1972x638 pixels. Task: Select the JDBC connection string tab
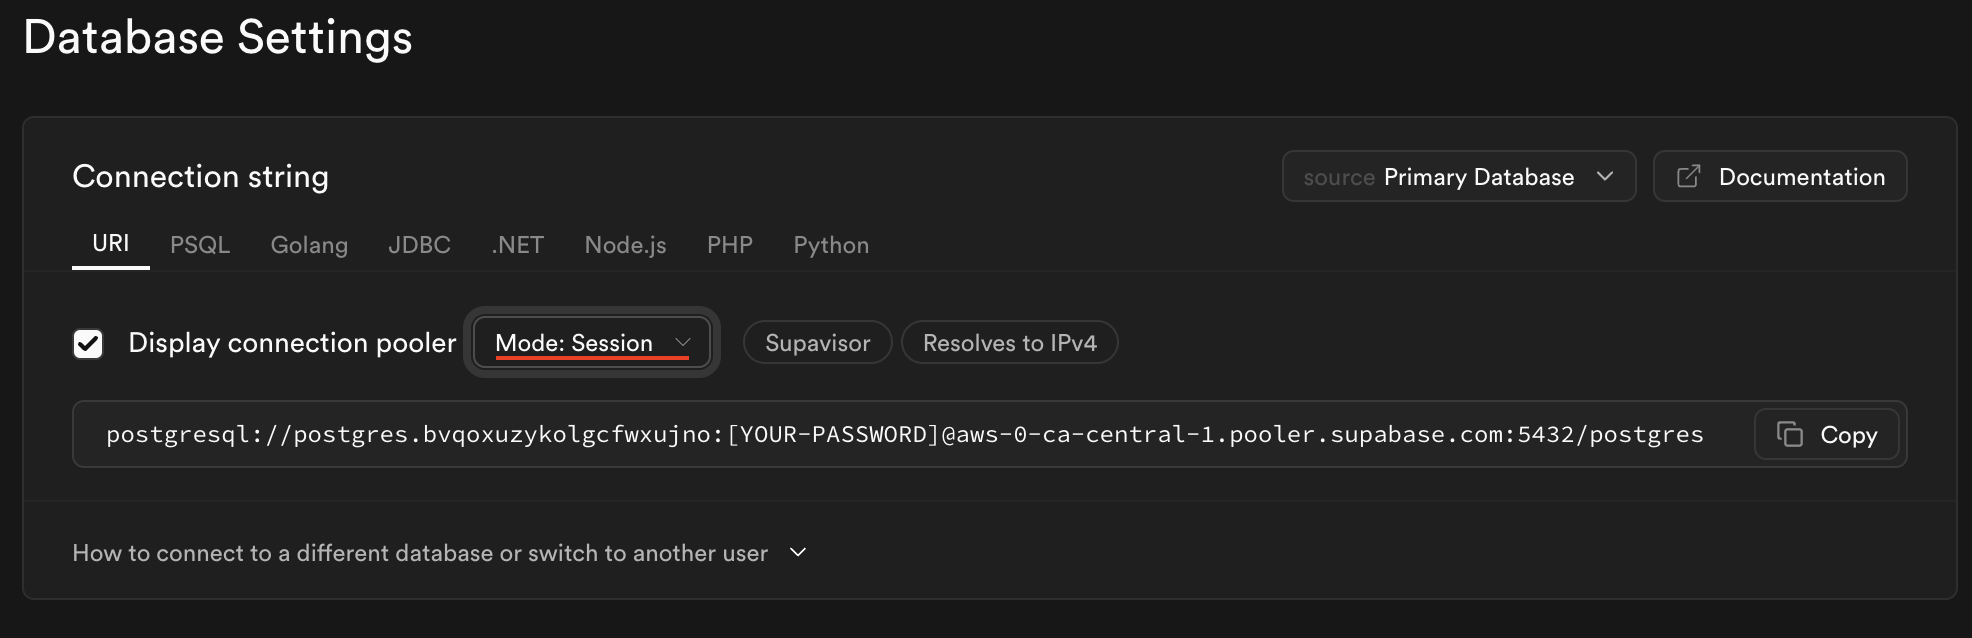[419, 245]
